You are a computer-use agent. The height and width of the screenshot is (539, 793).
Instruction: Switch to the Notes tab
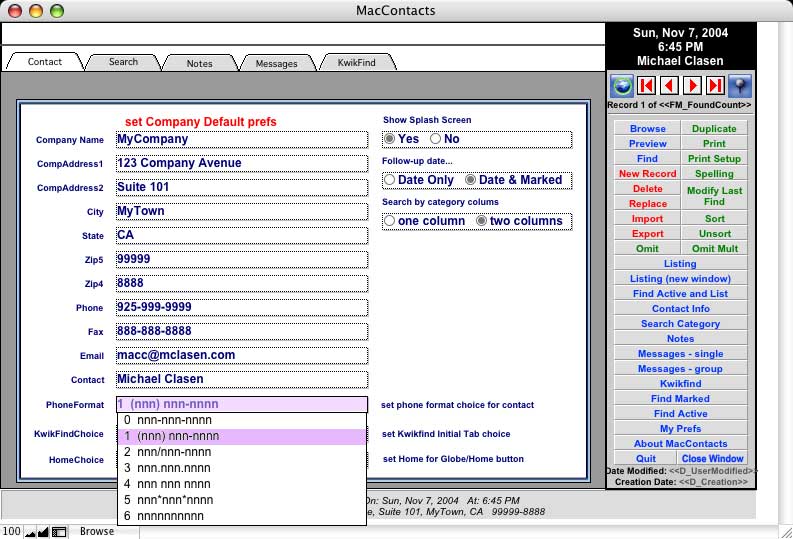pos(199,63)
